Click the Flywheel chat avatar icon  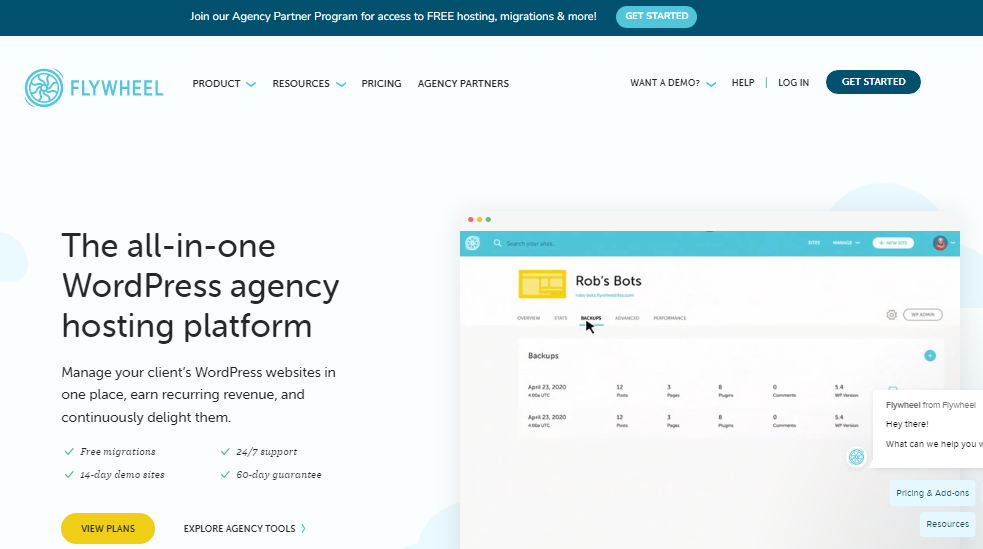click(x=856, y=457)
